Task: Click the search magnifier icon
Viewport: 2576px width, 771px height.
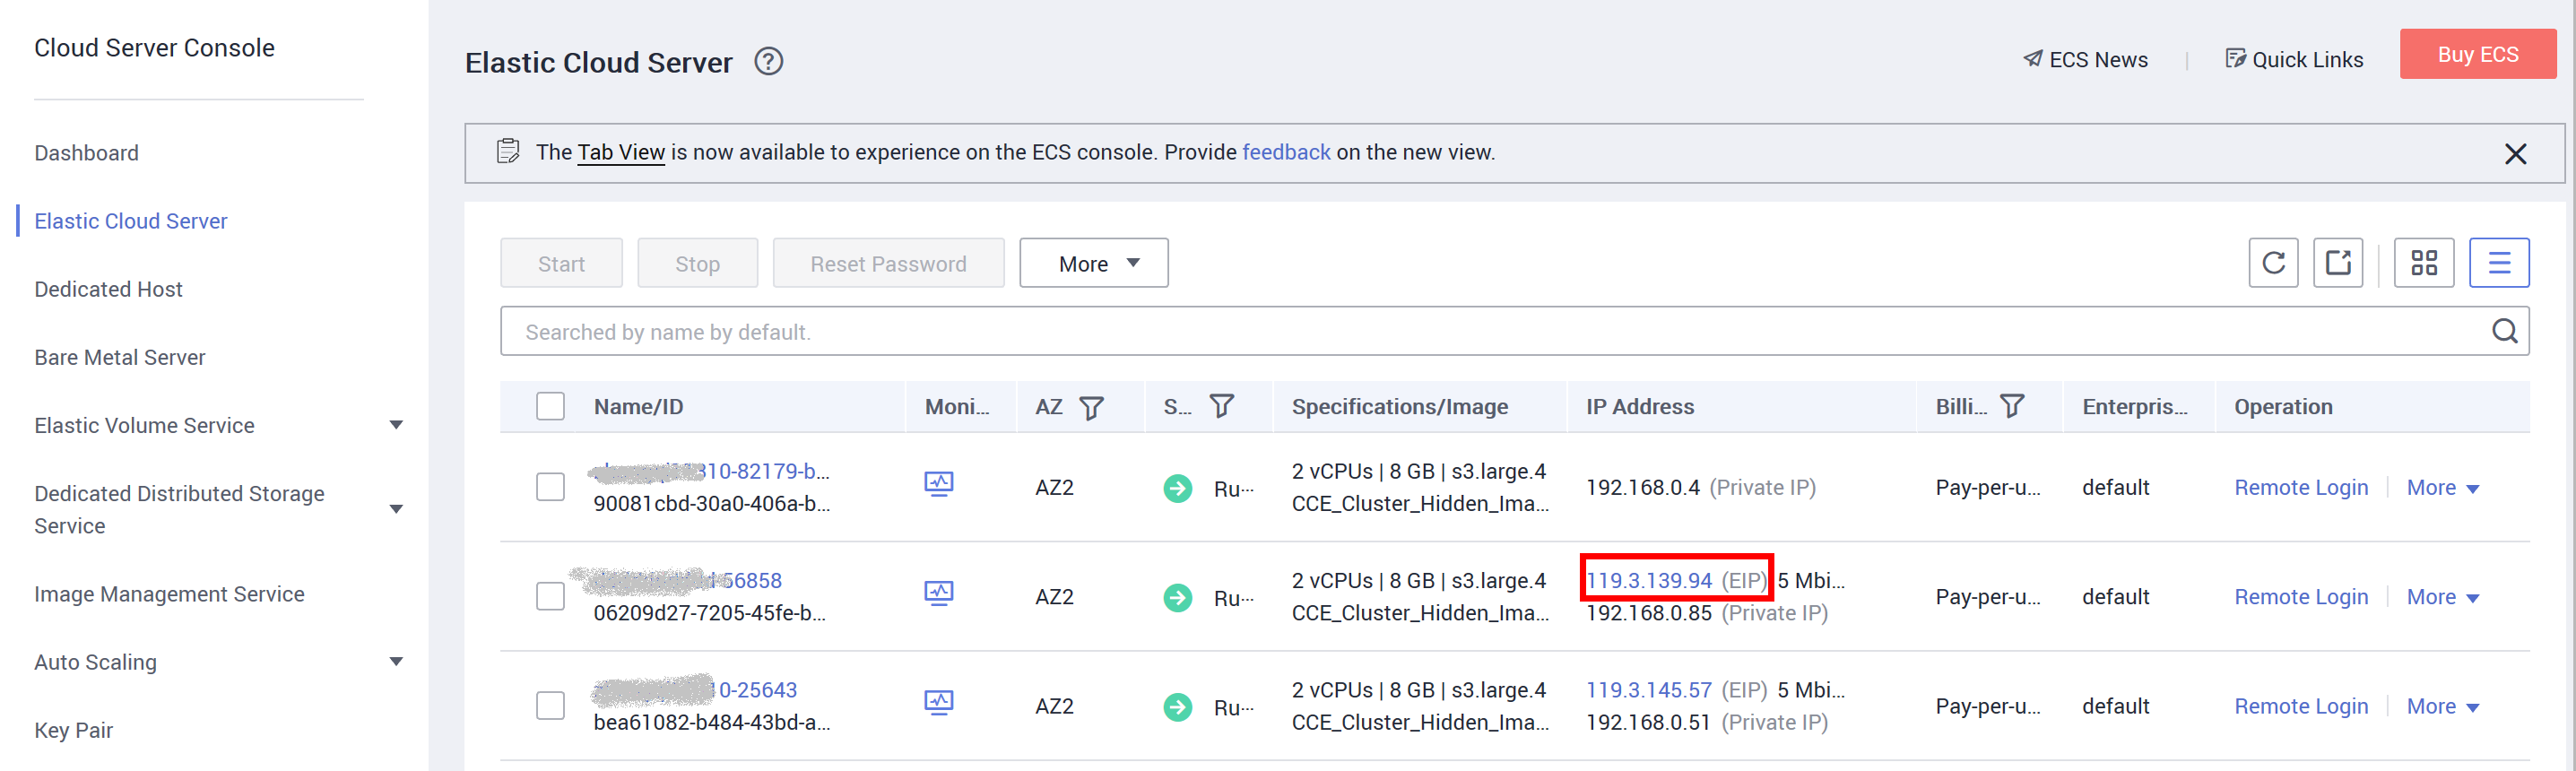Action: coord(2504,331)
